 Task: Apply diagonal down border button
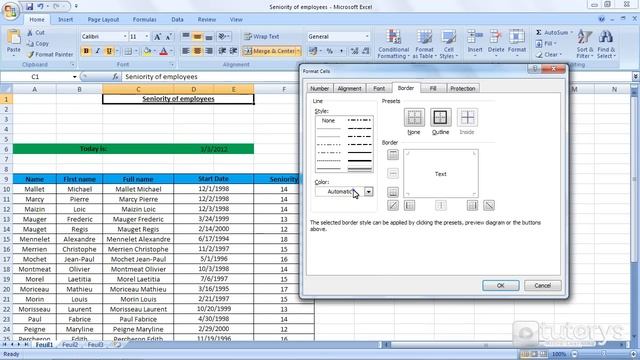[489, 205]
